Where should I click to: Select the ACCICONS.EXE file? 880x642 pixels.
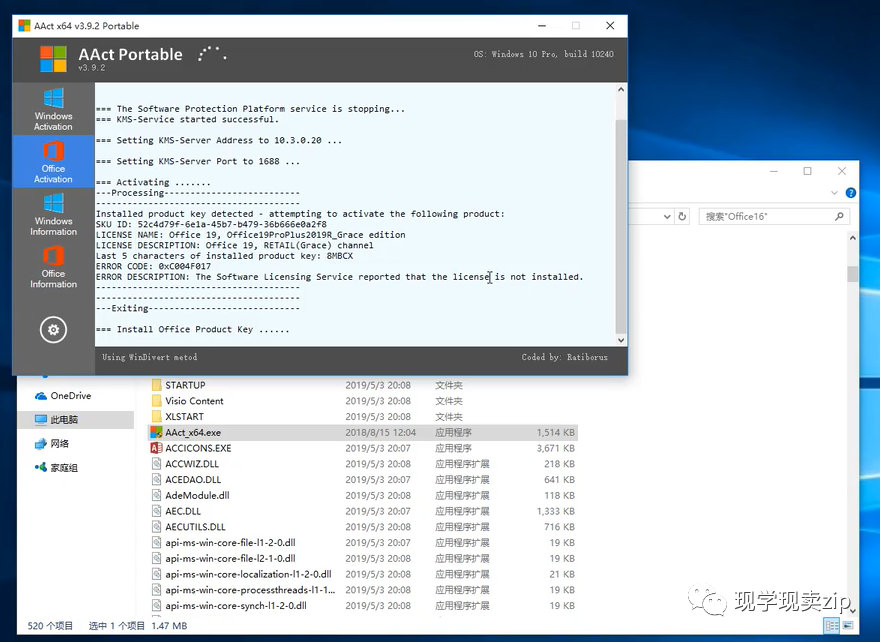click(198, 448)
